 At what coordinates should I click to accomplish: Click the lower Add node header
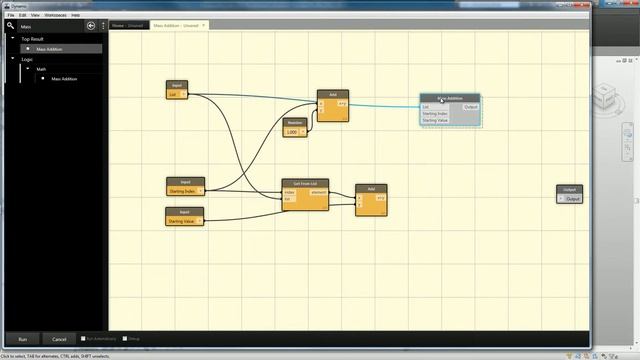(x=371, y=189)
